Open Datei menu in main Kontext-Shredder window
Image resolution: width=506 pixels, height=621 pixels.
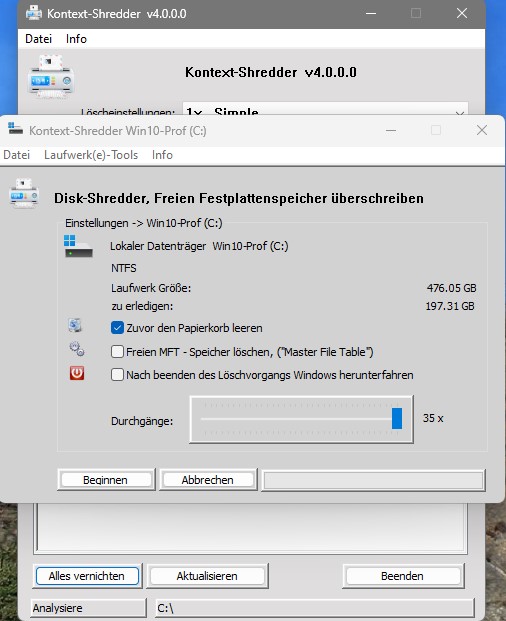click(38, 39)
